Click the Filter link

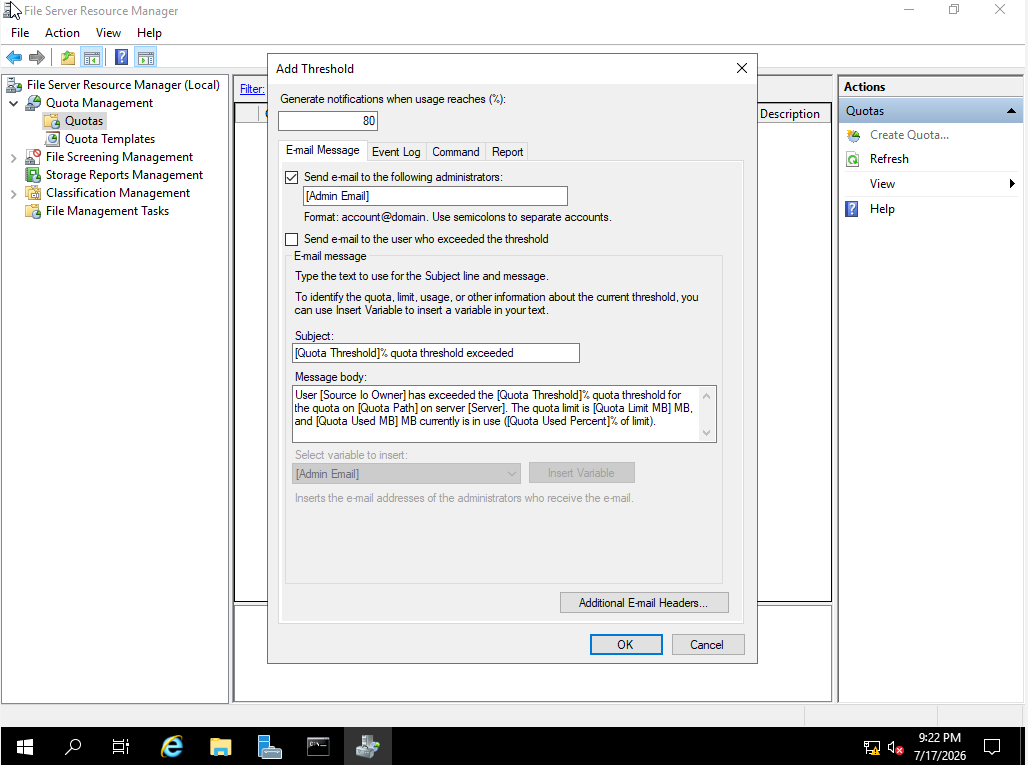coord(252,89)
